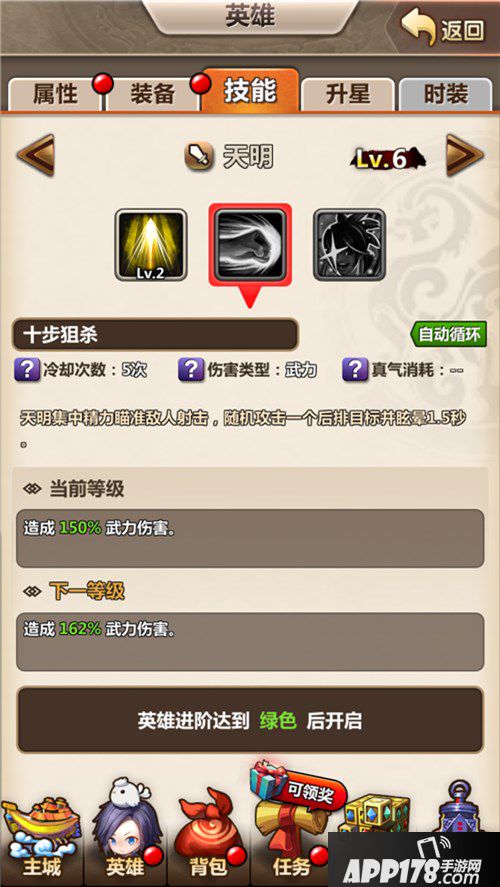
Task: Select the locked third skill icon
Action: [350, 244]
